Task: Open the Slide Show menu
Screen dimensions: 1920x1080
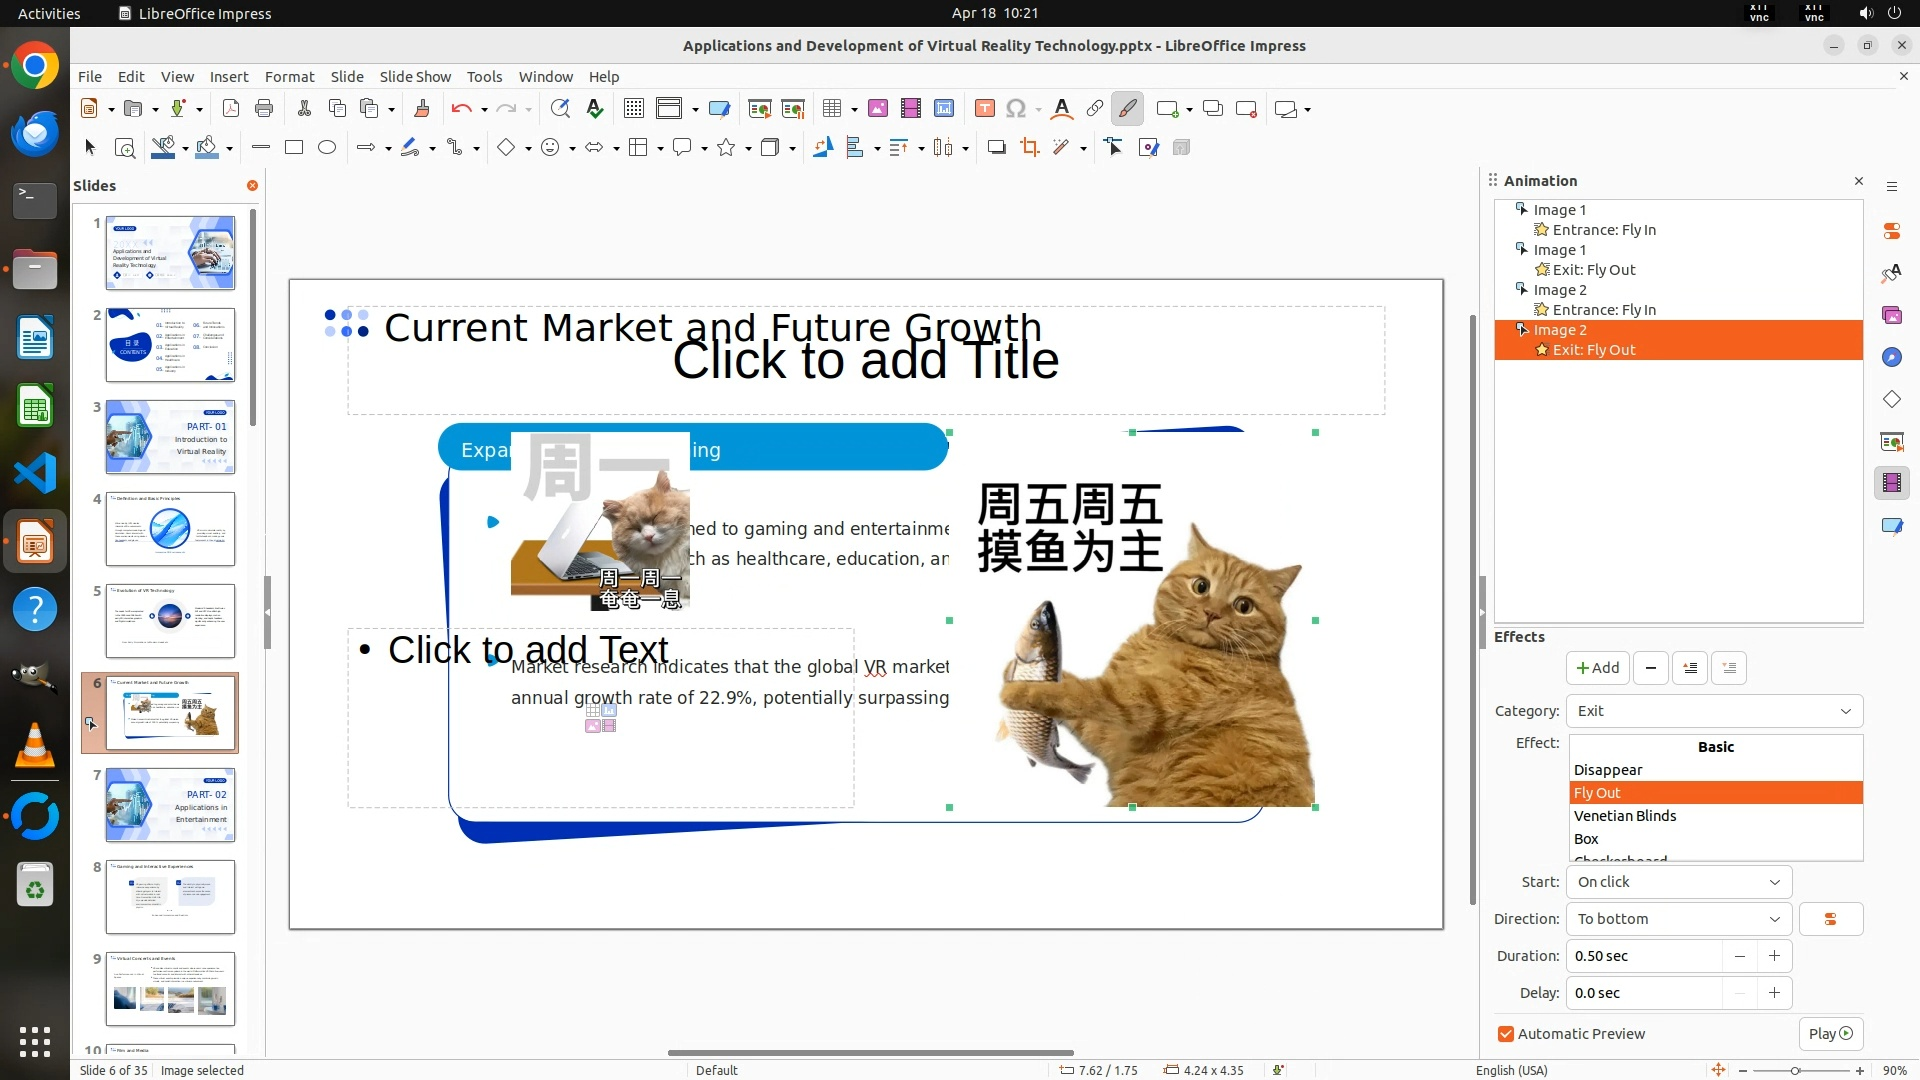Action: 415,77
